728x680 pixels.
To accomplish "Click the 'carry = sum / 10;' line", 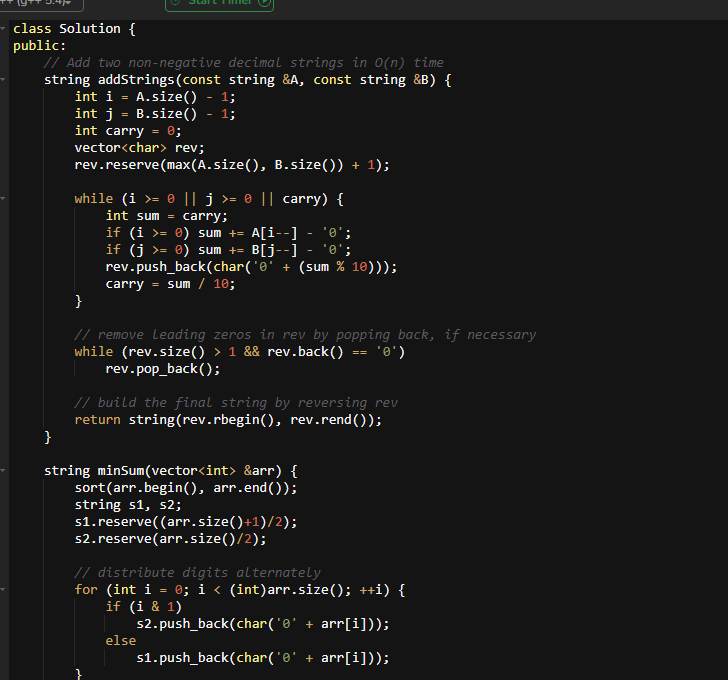I will (x=170, y=284).
